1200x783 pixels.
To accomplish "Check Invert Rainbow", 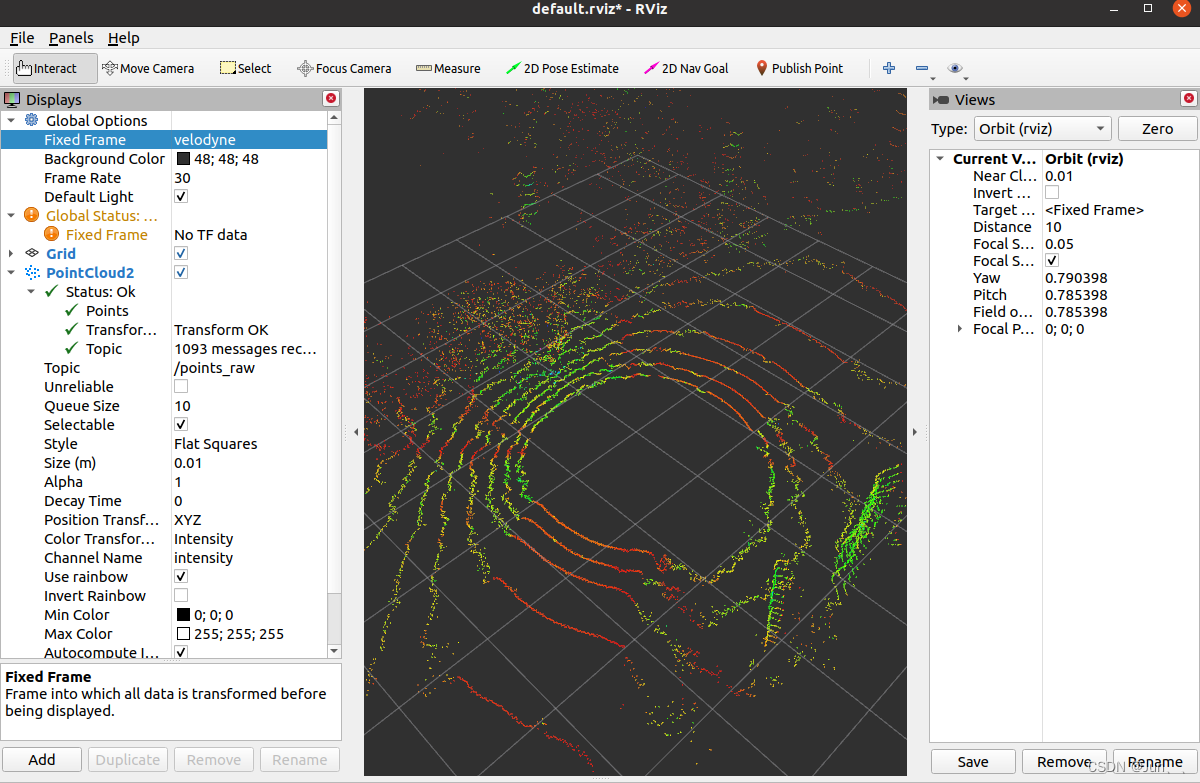I will (x=181, y=596).
